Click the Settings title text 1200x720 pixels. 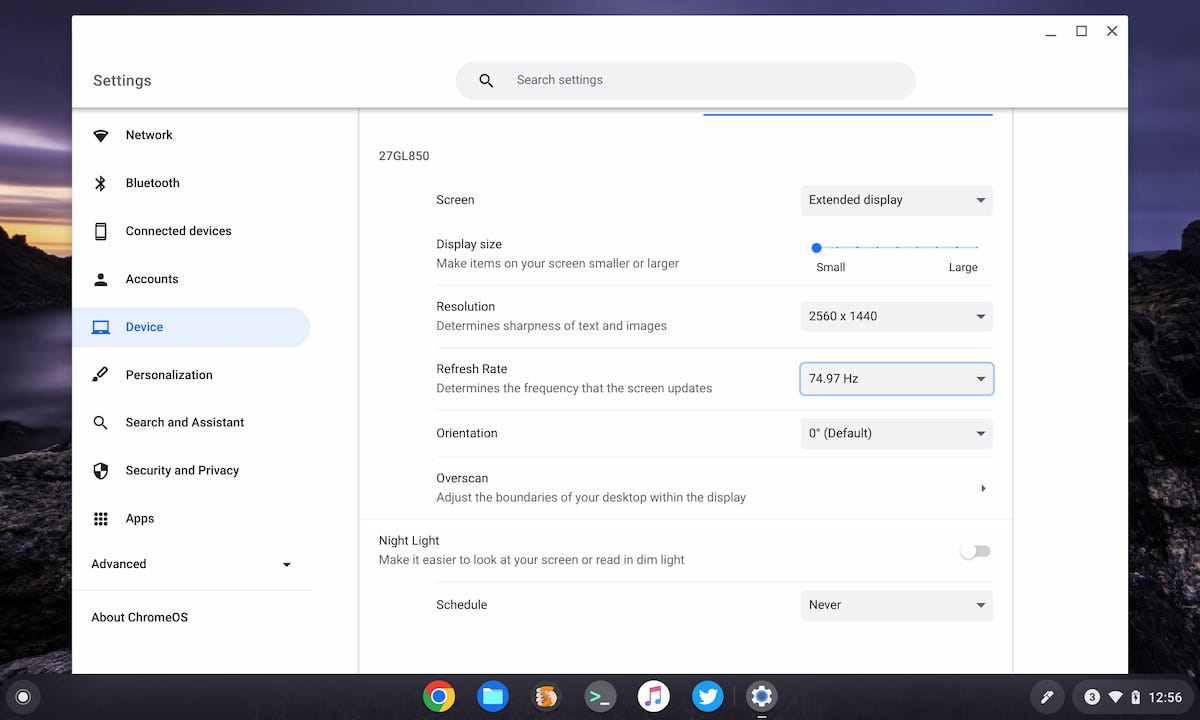click(x=122, y=81)
